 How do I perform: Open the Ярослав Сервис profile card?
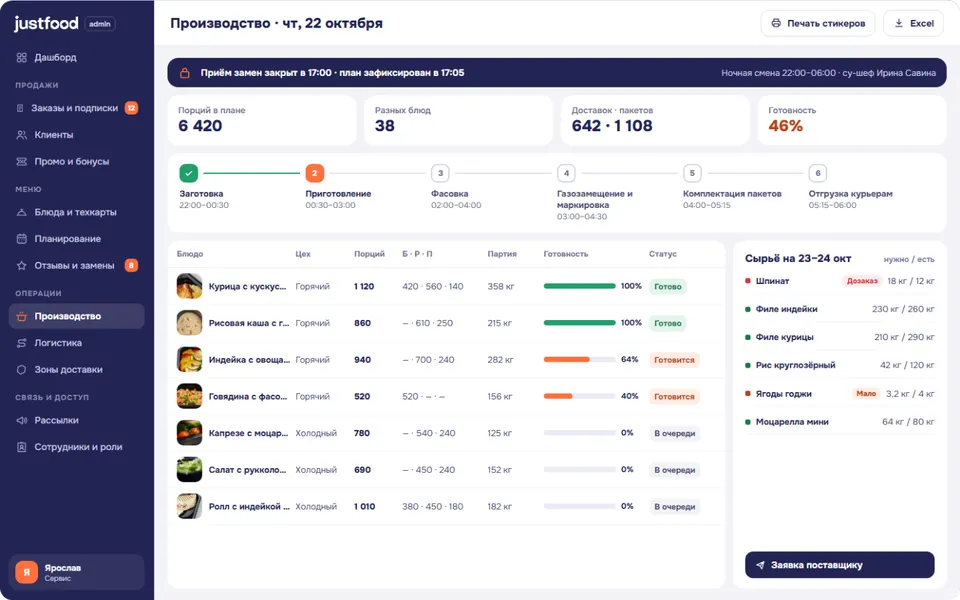click(x=77, y=572)
